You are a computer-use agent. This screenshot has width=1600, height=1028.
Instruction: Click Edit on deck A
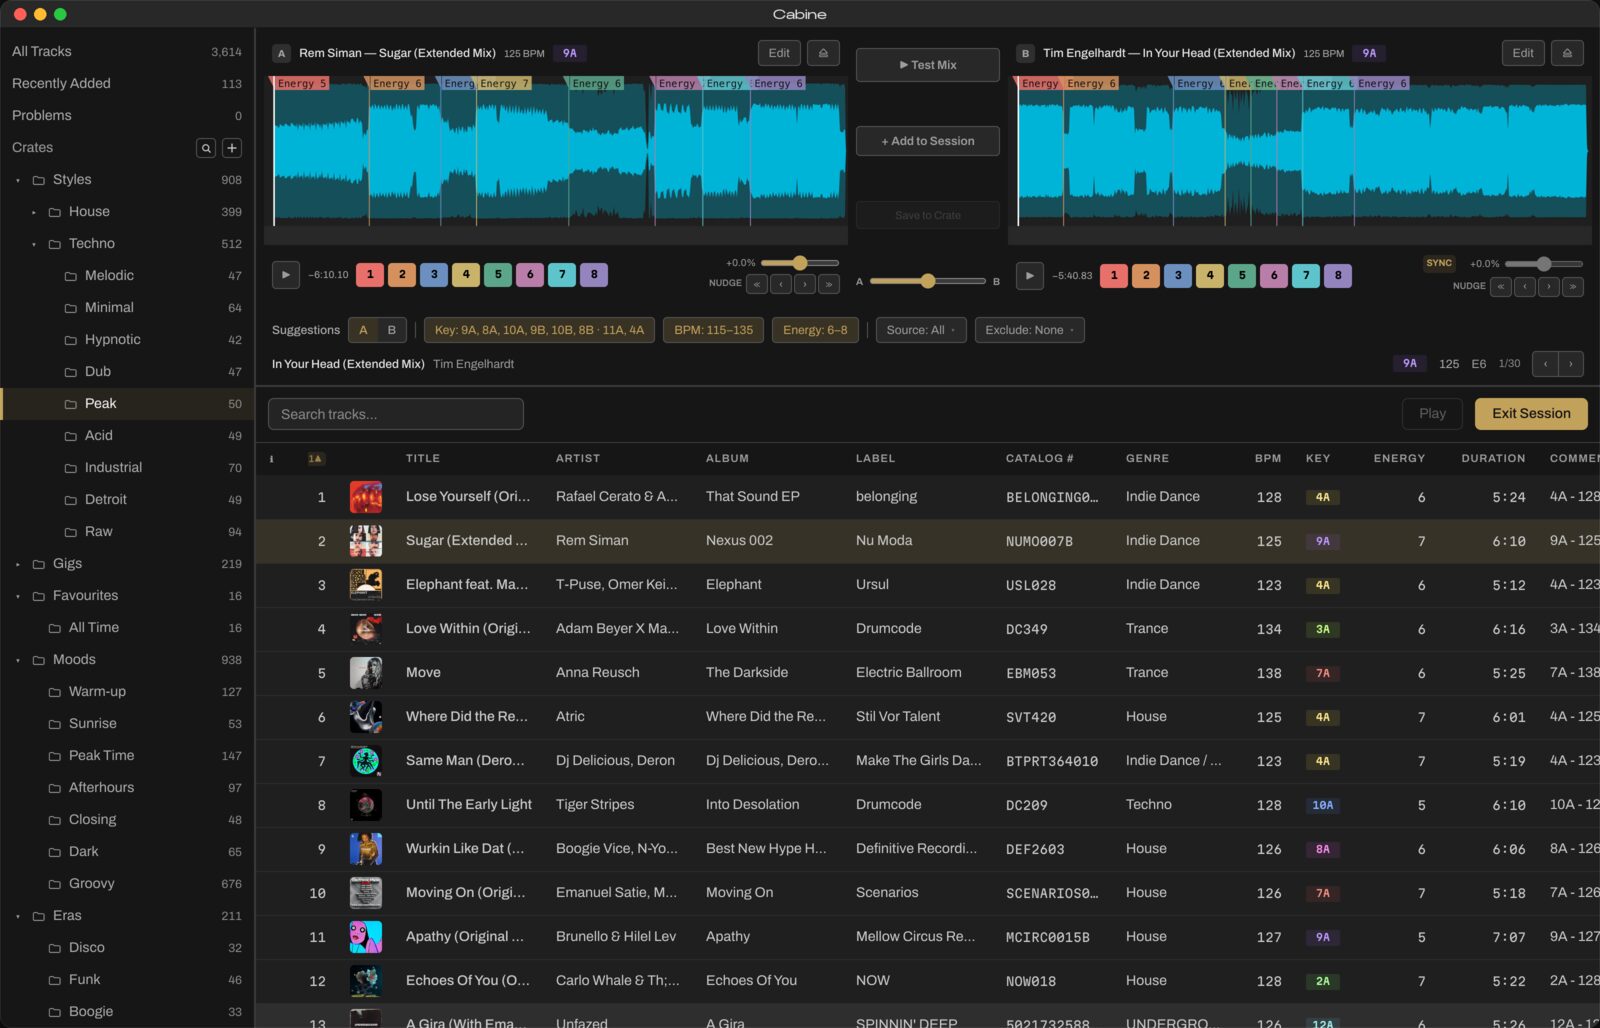point(779,53)
